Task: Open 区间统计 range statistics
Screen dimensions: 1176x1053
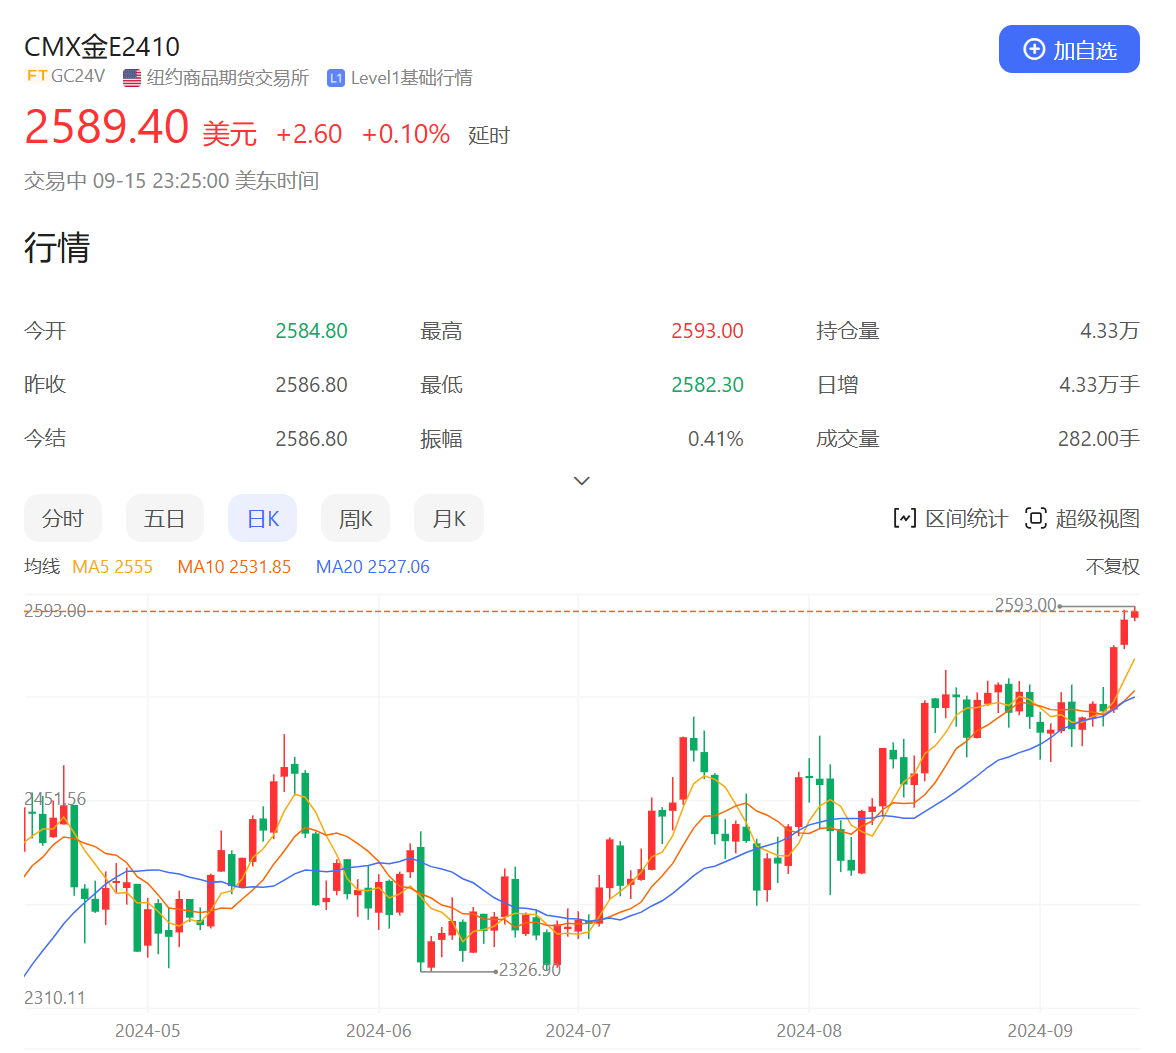Action: click(x=950, y=518)
